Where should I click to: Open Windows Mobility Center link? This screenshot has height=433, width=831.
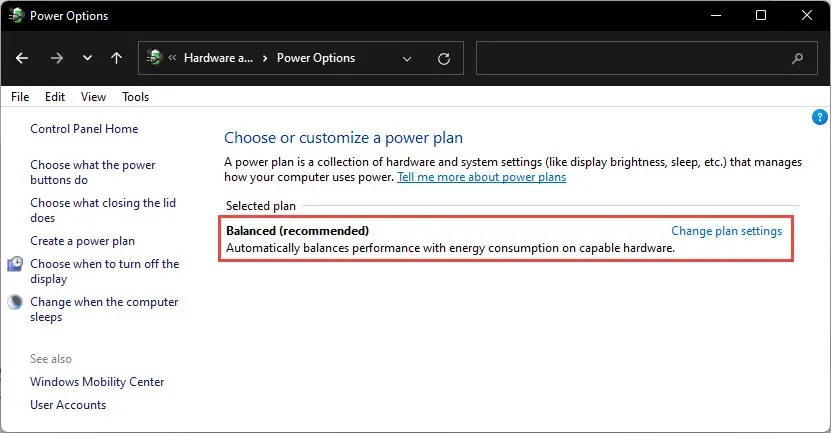97,382
